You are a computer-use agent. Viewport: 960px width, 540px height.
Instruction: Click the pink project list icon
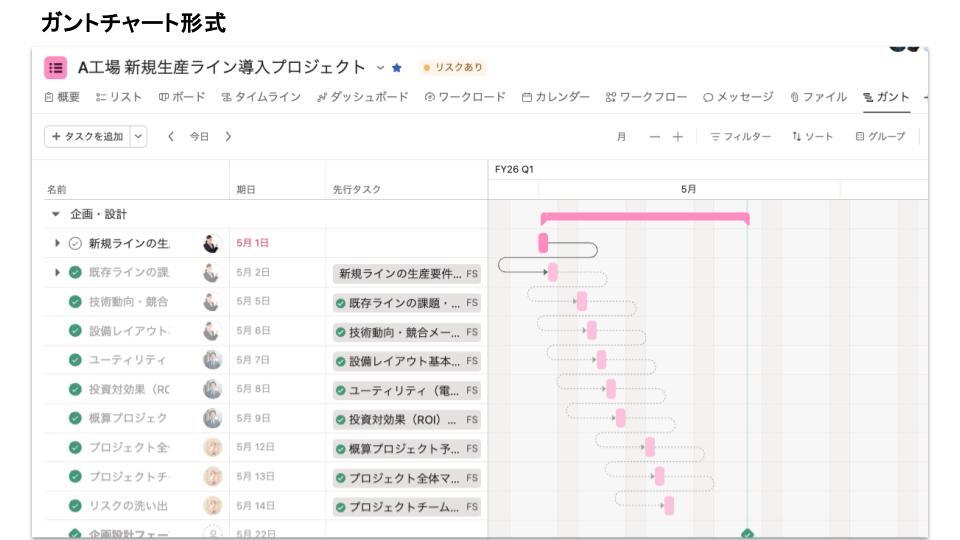(56, 68)
